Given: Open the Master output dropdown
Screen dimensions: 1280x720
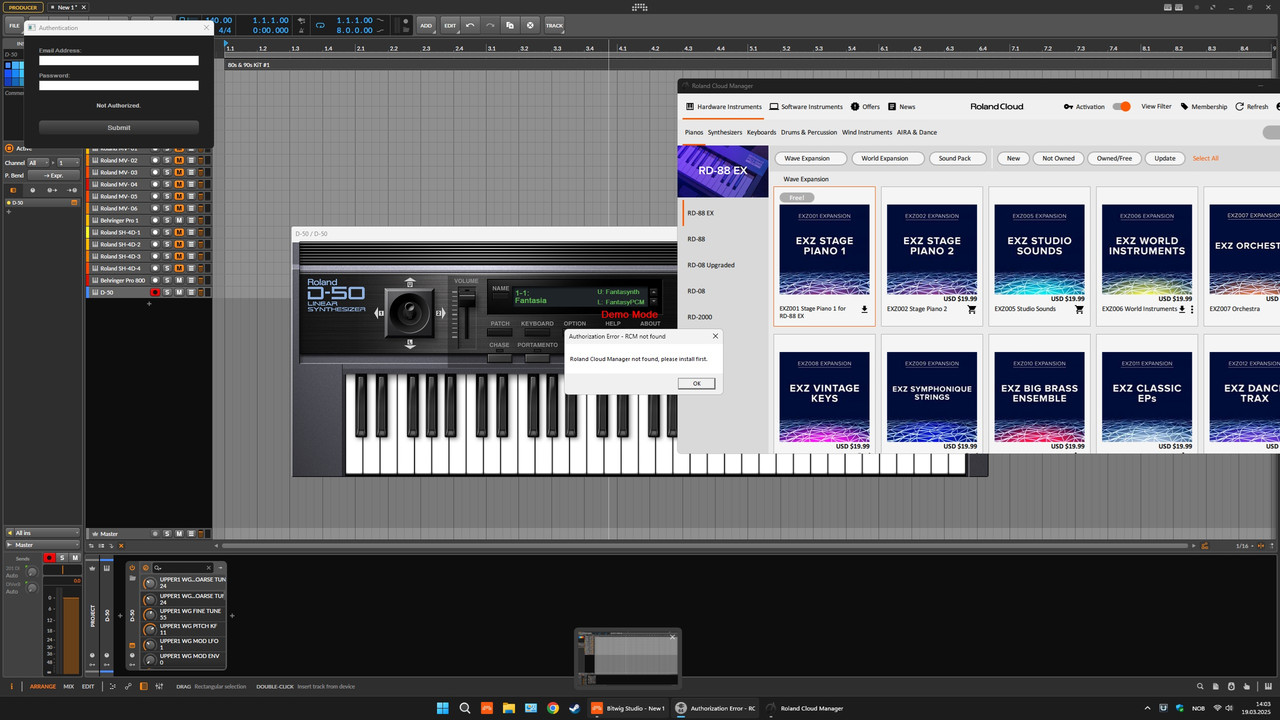Looking at the screenshot, I should (x=42, y=545).
